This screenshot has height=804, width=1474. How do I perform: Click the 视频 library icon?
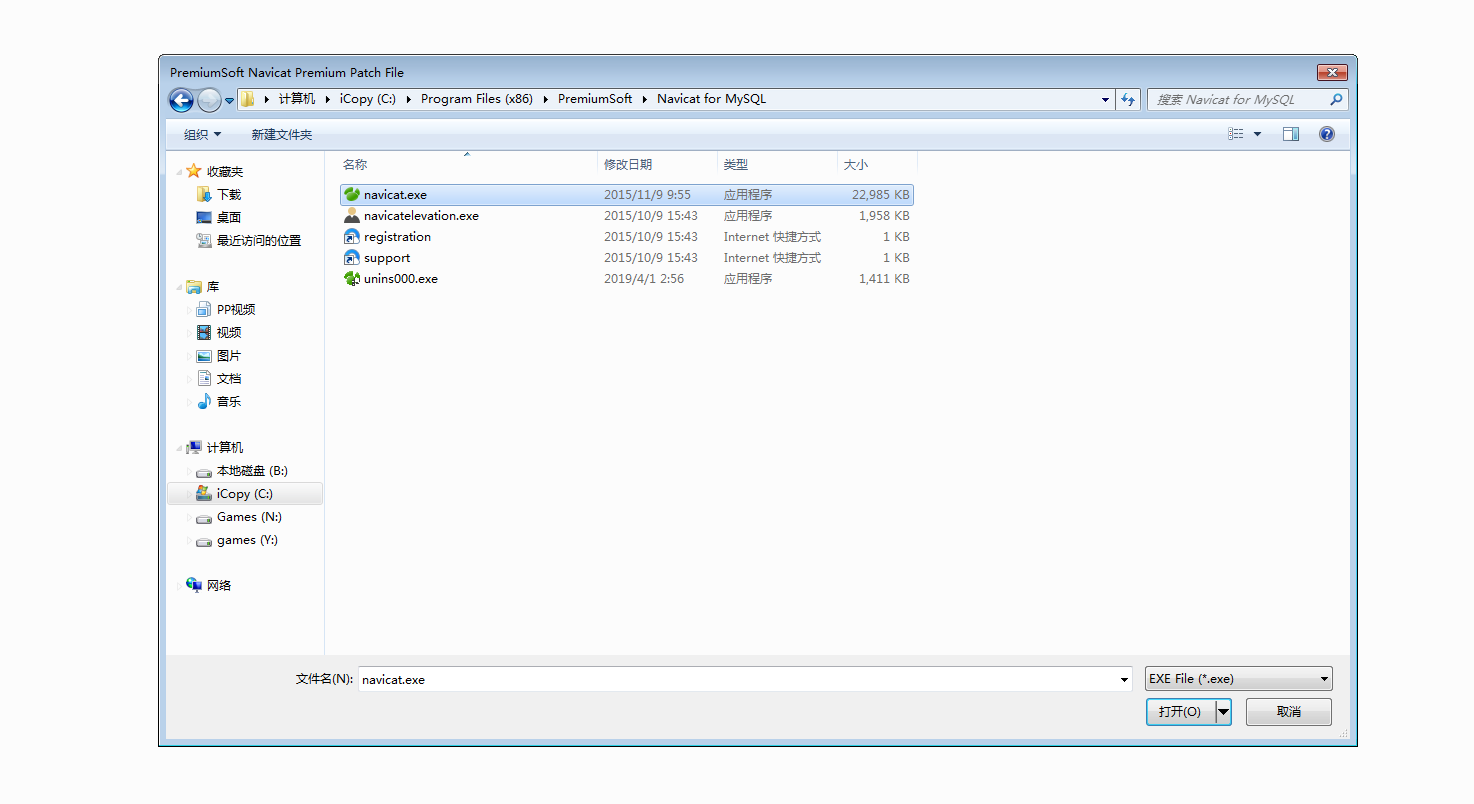(204, 332)
